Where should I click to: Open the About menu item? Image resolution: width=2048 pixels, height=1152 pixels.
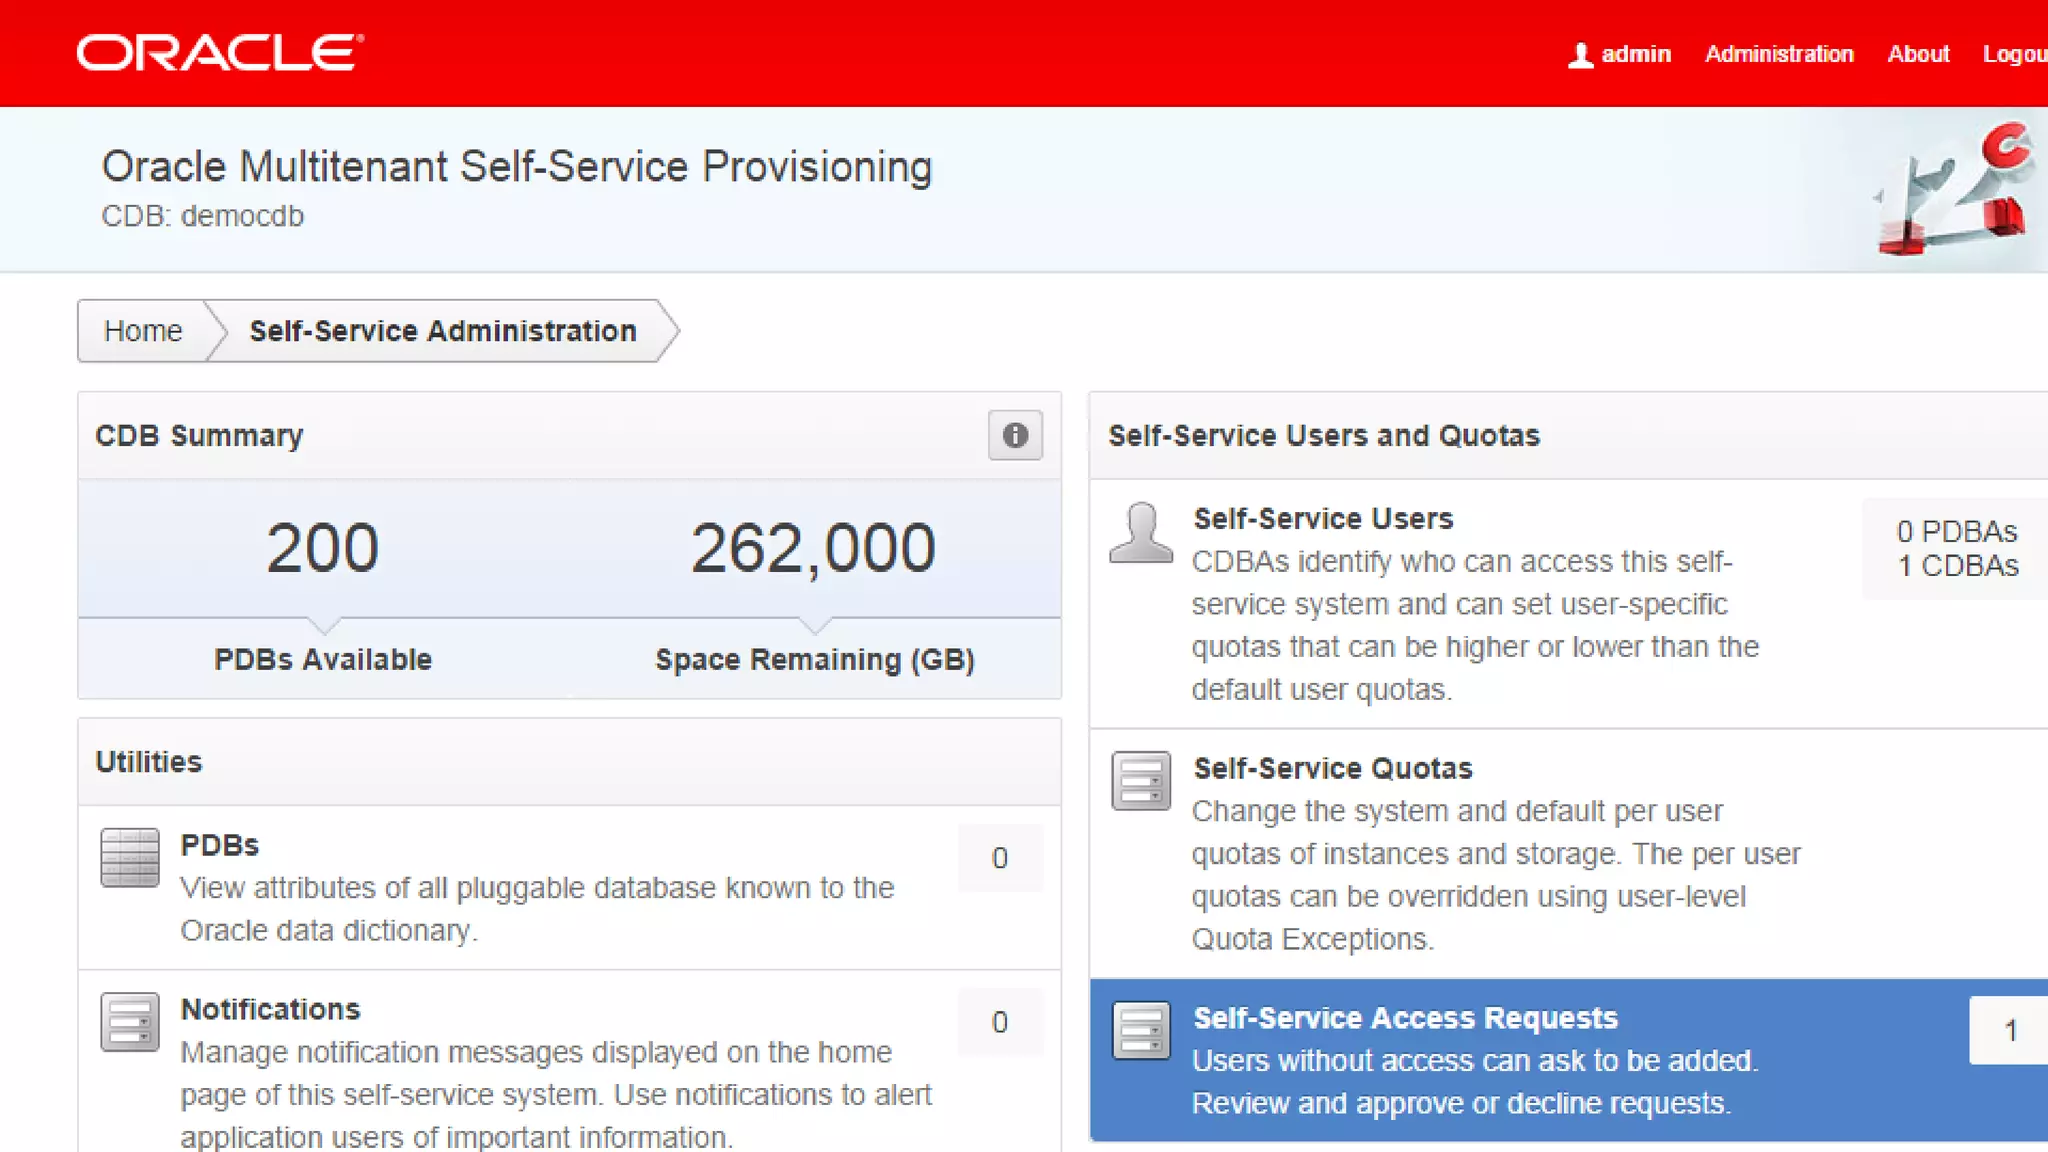pos(1918,54)
